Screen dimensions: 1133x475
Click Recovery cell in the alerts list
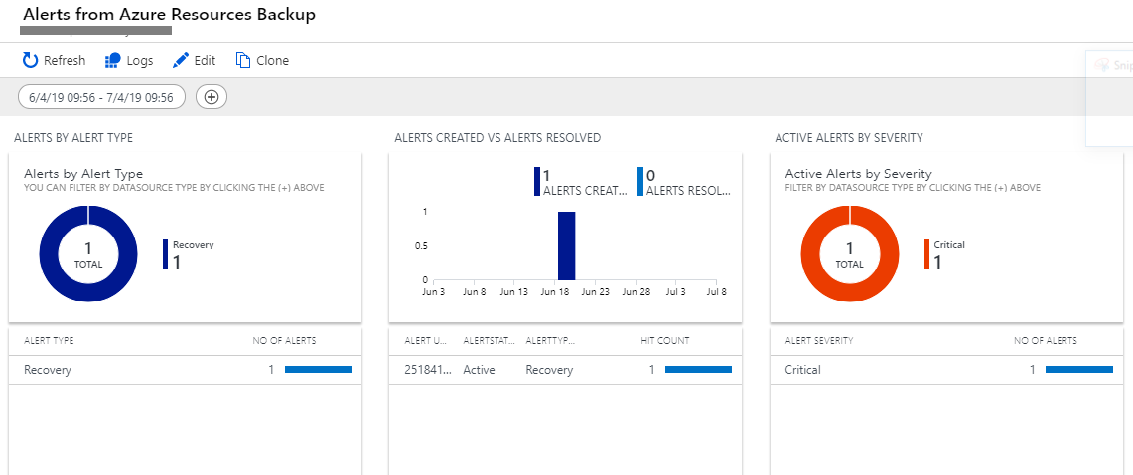pos(549,369)
